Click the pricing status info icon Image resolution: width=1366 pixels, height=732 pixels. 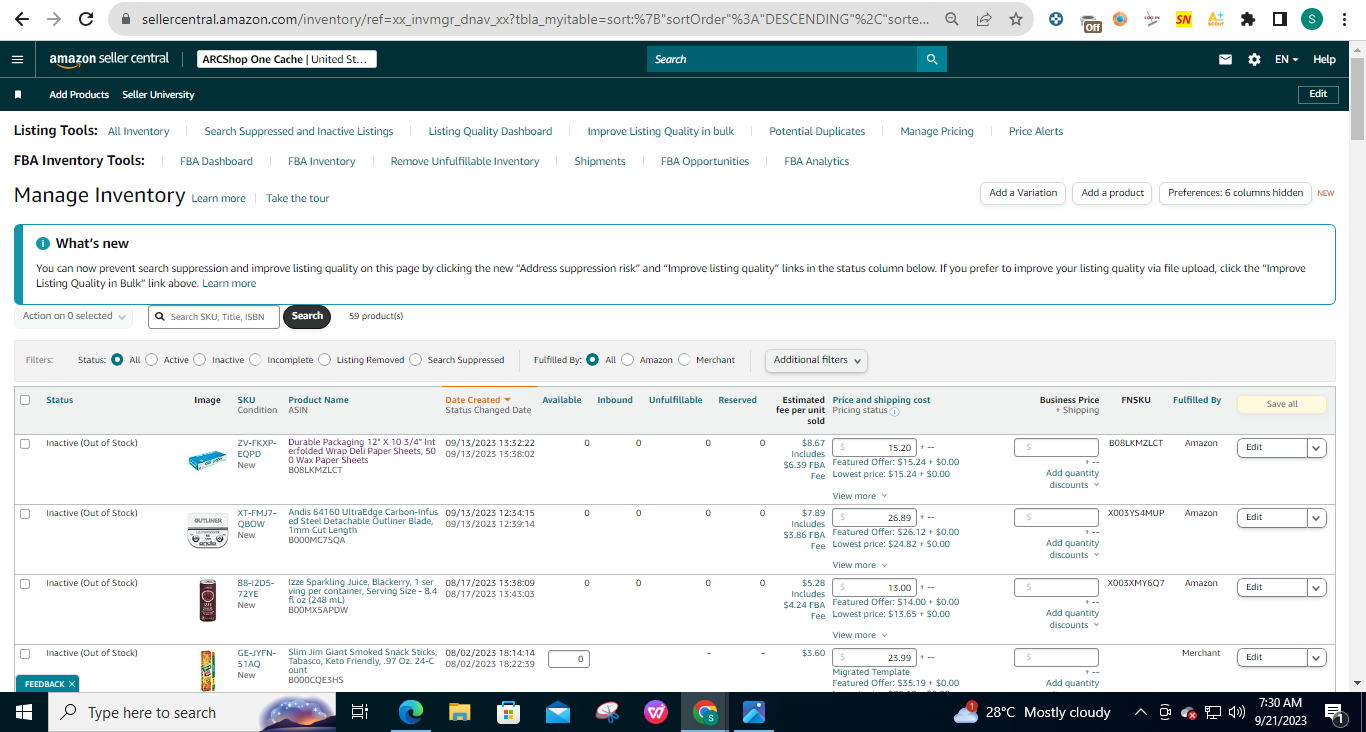[895, 411]
